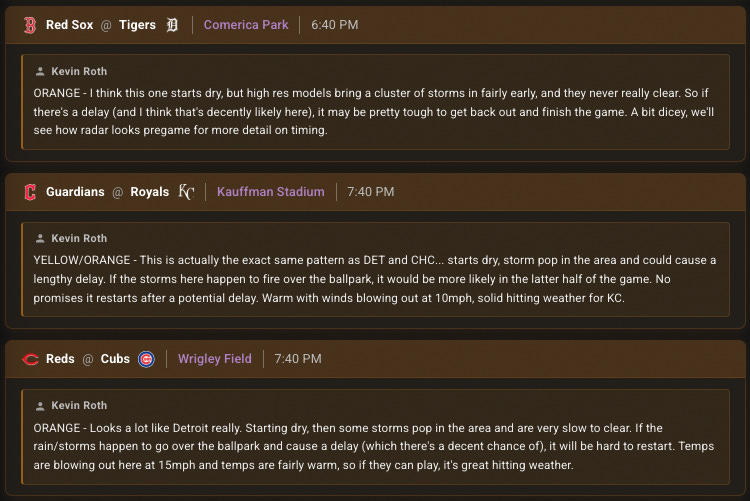The height and width of the screenshot is (501, 750).
Task: Click the Cubs team name
Action: tap(115, 359)
